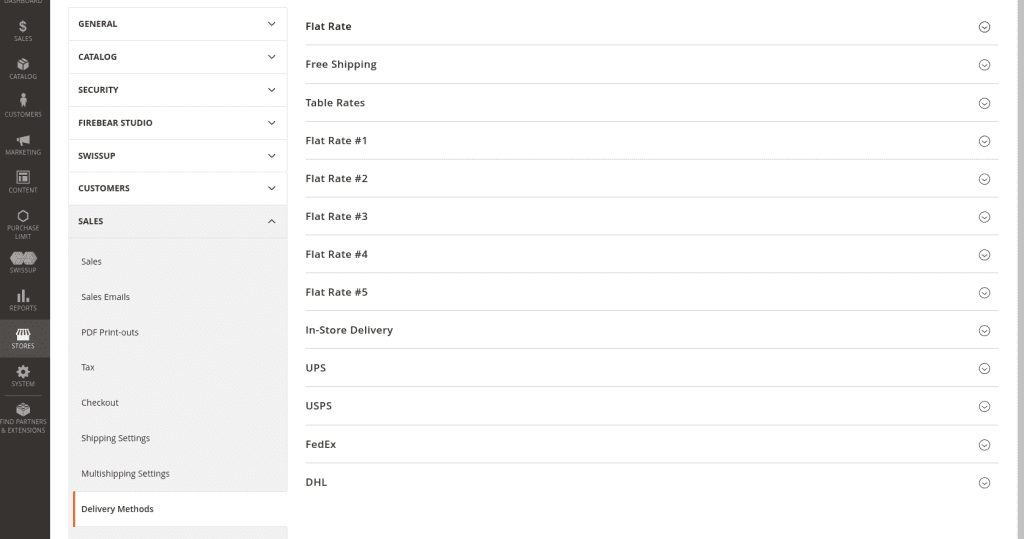Viewport: 1024px width, 539px height.
Task: Expand the In-Store Delivery chevron
Action: click(x=984, y=331)
